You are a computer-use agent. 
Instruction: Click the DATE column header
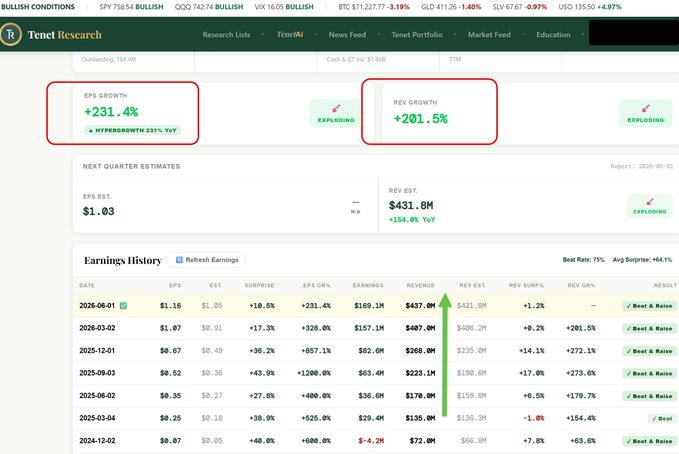point(87,285)
